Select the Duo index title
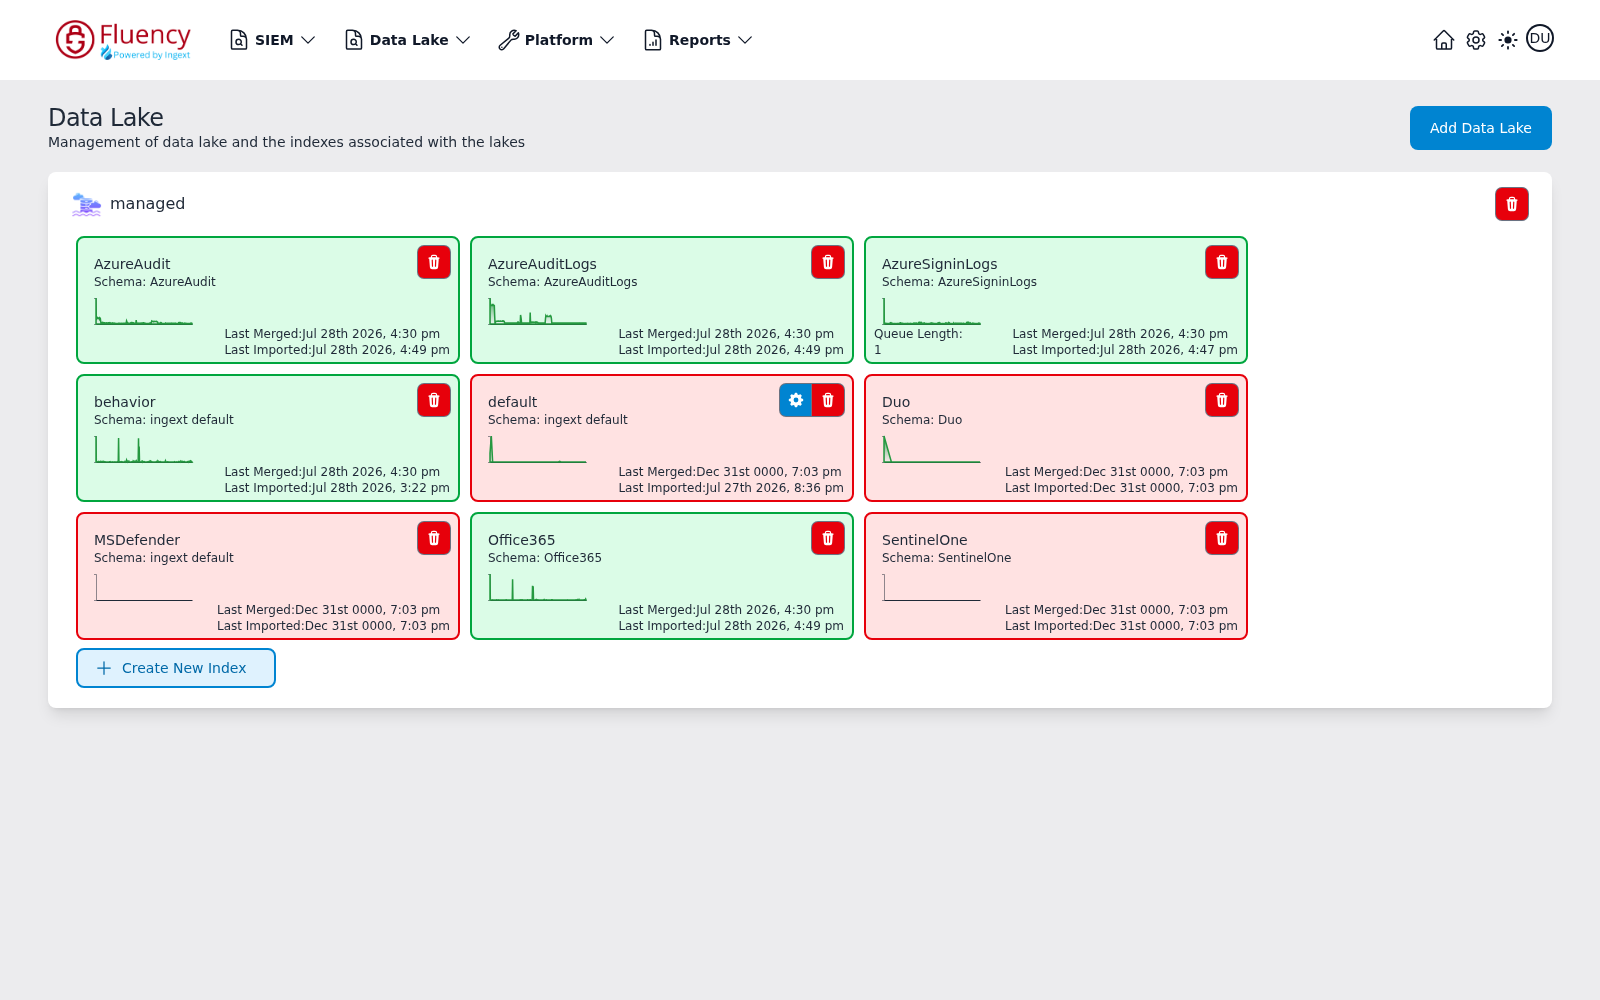The height and width of the screenshot is (1000, 1600). (896, 402)
